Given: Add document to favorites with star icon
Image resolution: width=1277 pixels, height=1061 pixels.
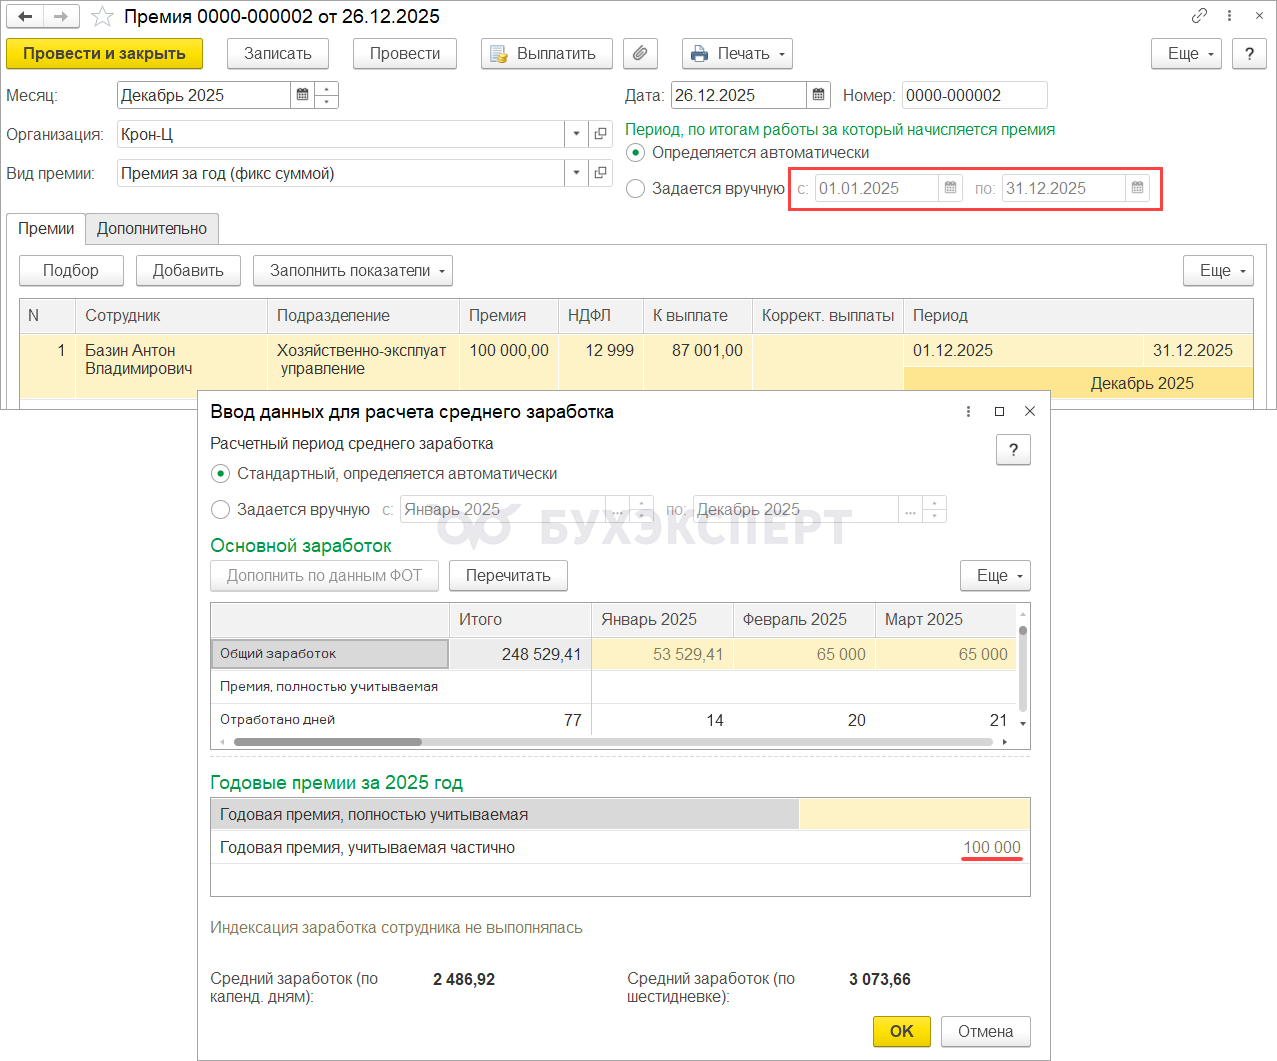Looking at the screenshot, I should (x=102, y=17).
